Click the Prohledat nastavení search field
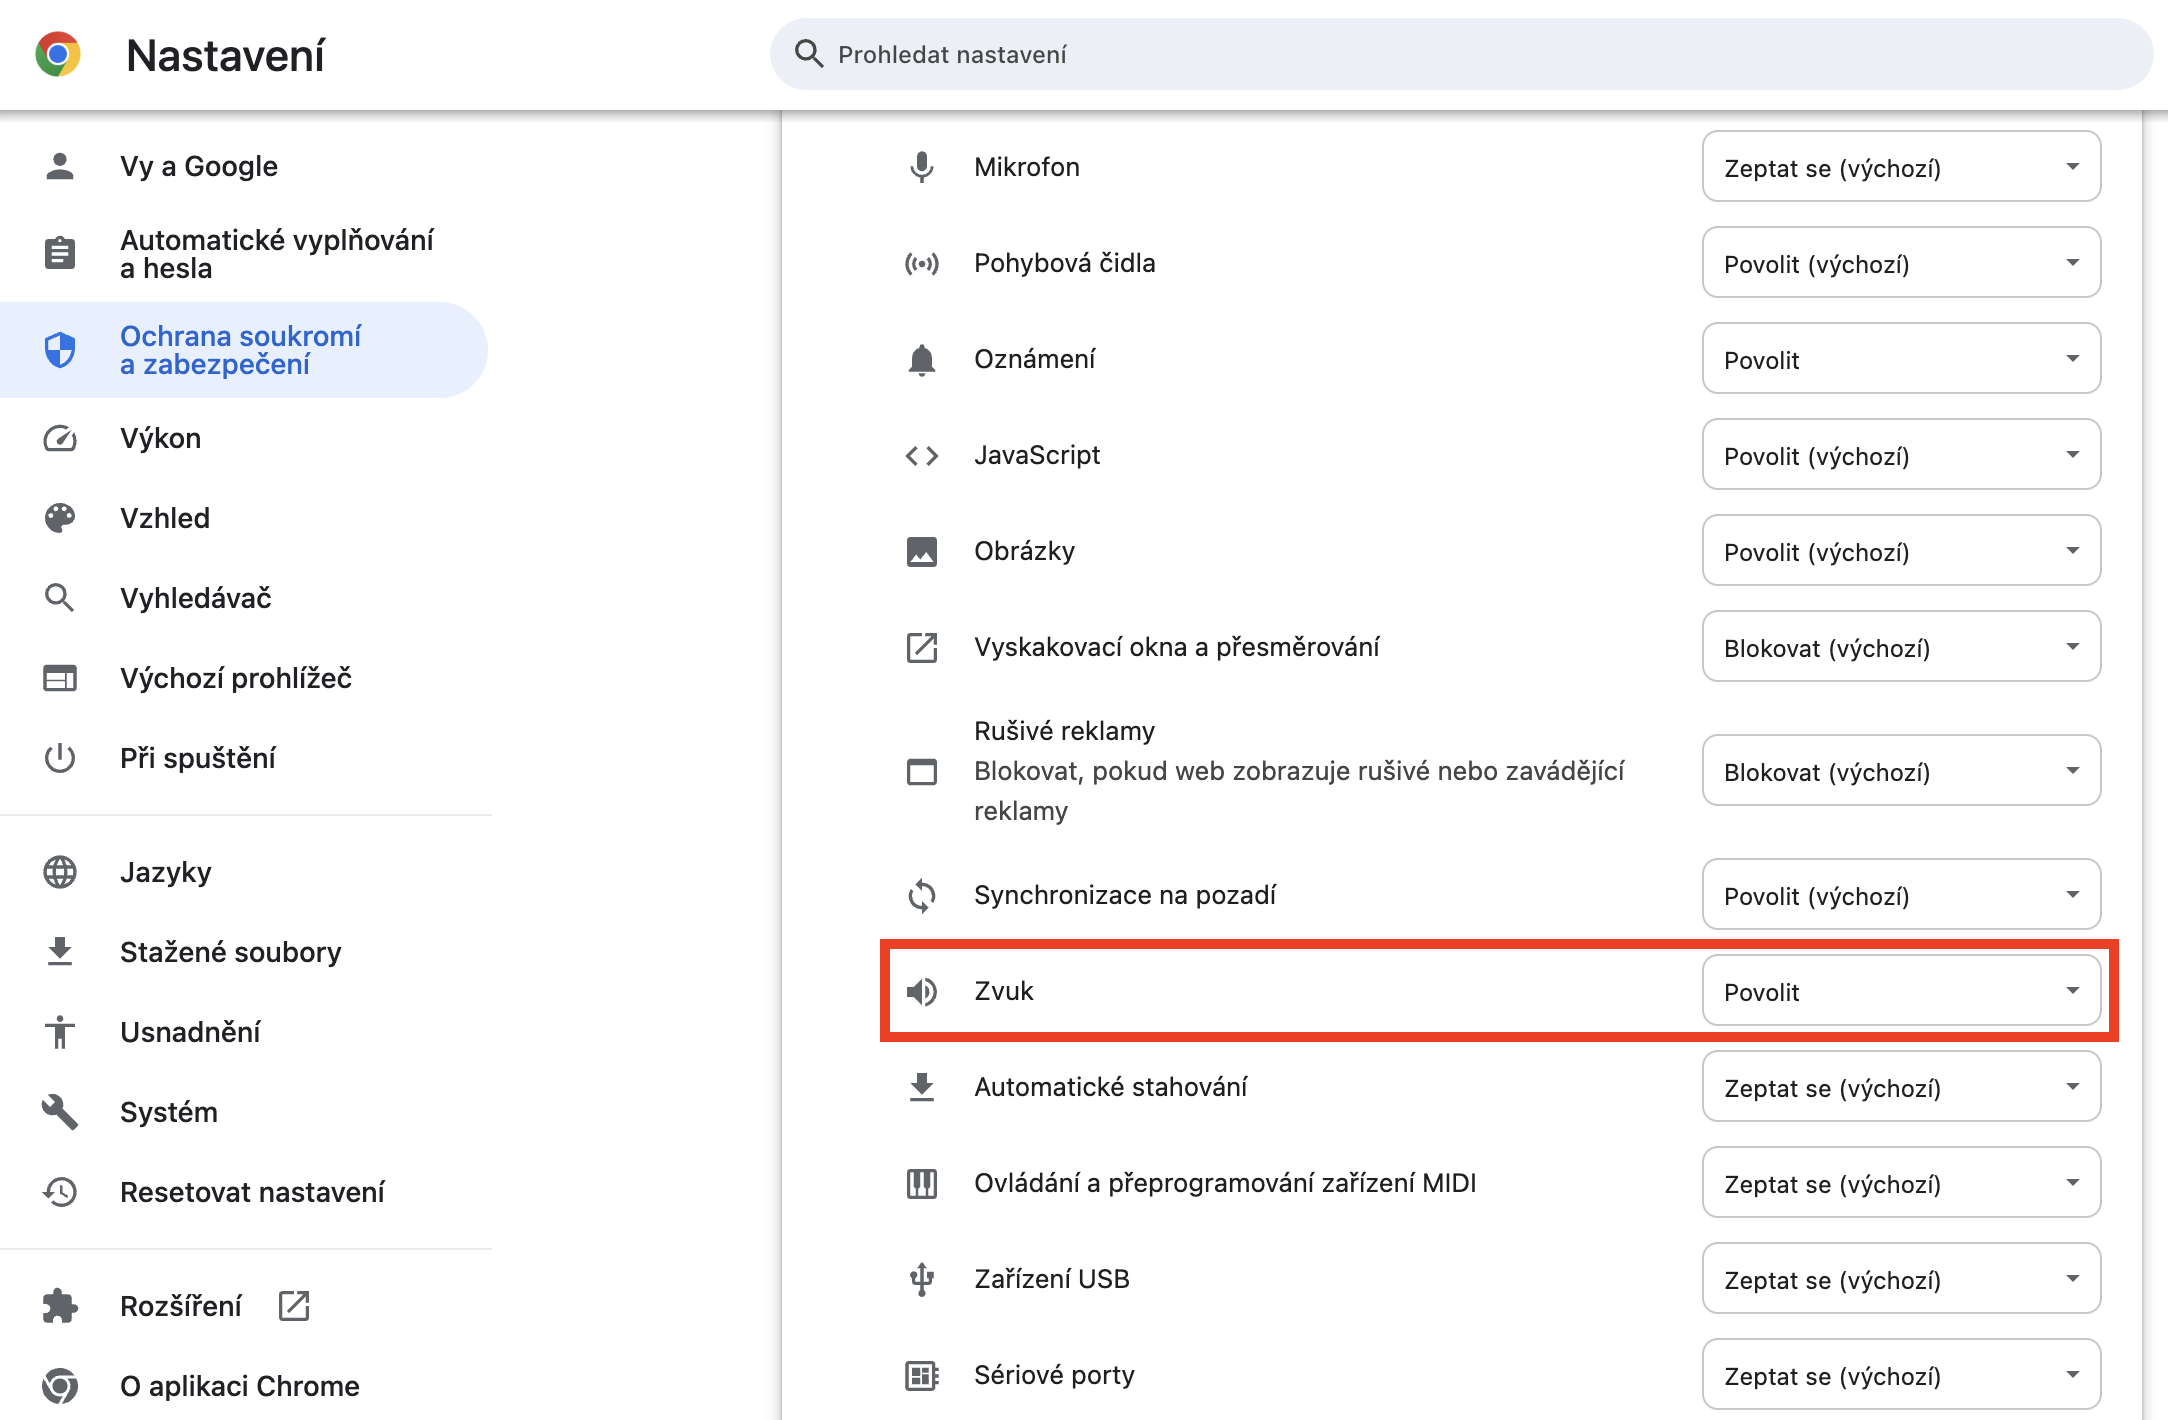The width and height of the screenshot is (2168, 1420). pos(1460,54)
